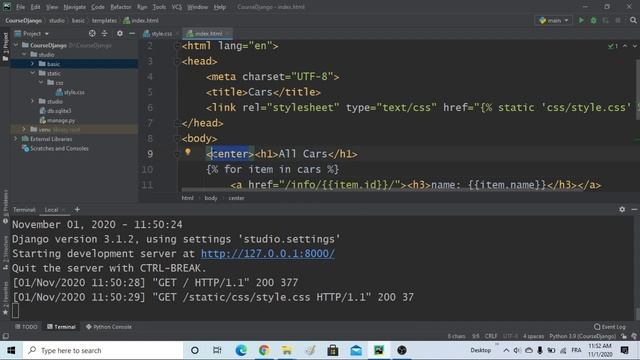Image resolution: width=640 pixels, height=360 pixels.
Task: Switch to Local terminal tab
Action: coord(51,210)
